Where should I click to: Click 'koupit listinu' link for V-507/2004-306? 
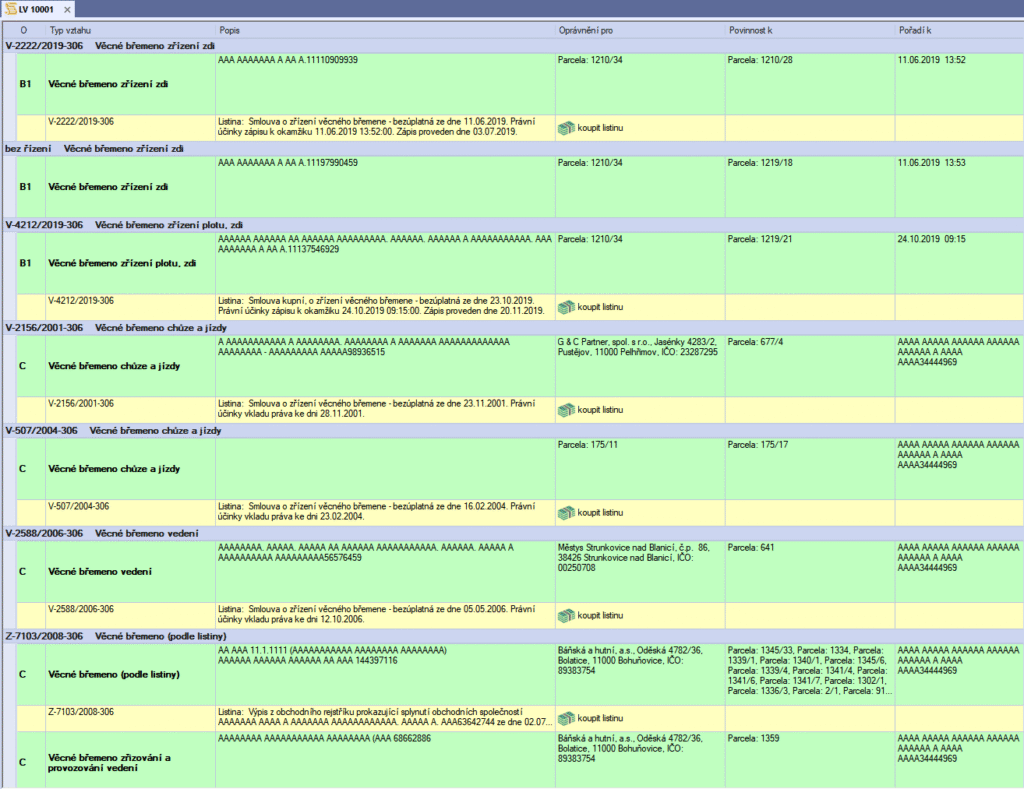[600, 513]
